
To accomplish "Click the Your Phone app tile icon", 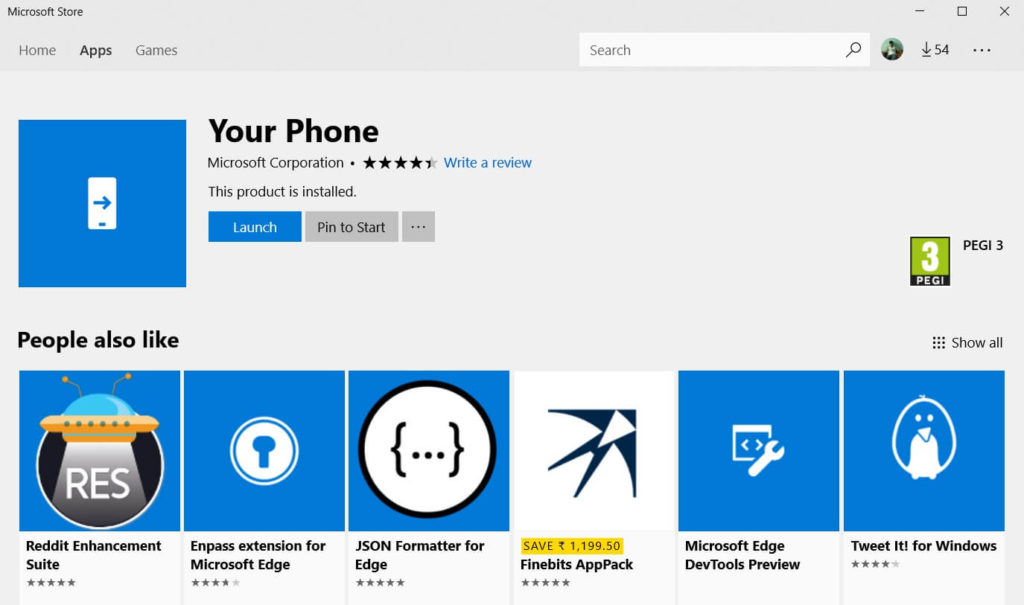I will pos(102,204).
